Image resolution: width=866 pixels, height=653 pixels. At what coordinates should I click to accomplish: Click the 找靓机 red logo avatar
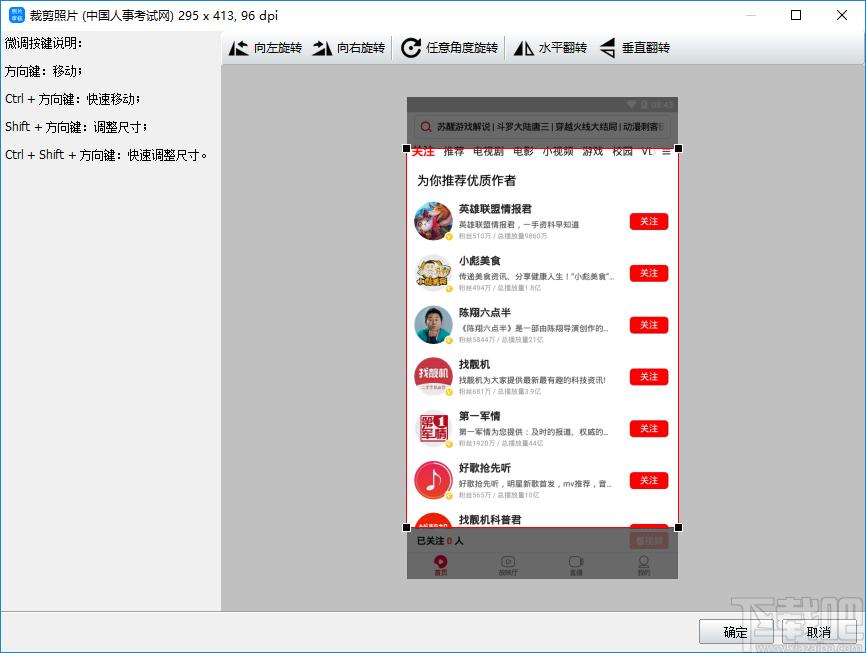point(434,377)
